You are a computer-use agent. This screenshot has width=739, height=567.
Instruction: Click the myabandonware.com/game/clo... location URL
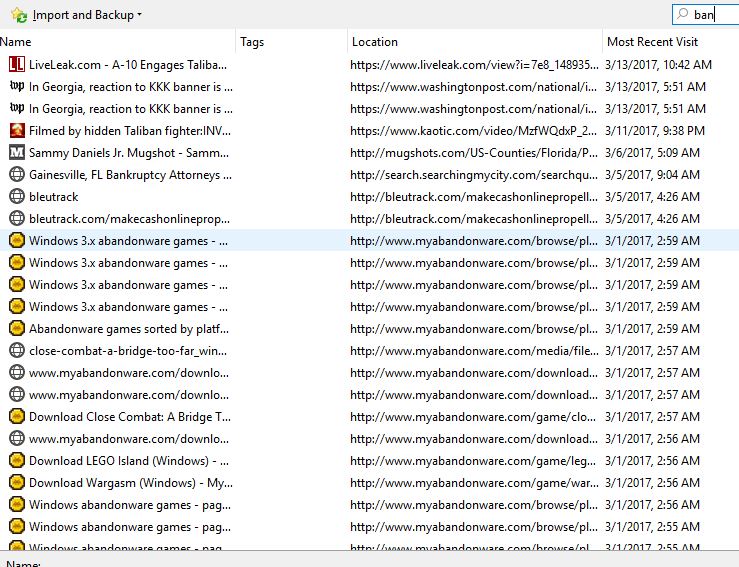coord(473,417)
